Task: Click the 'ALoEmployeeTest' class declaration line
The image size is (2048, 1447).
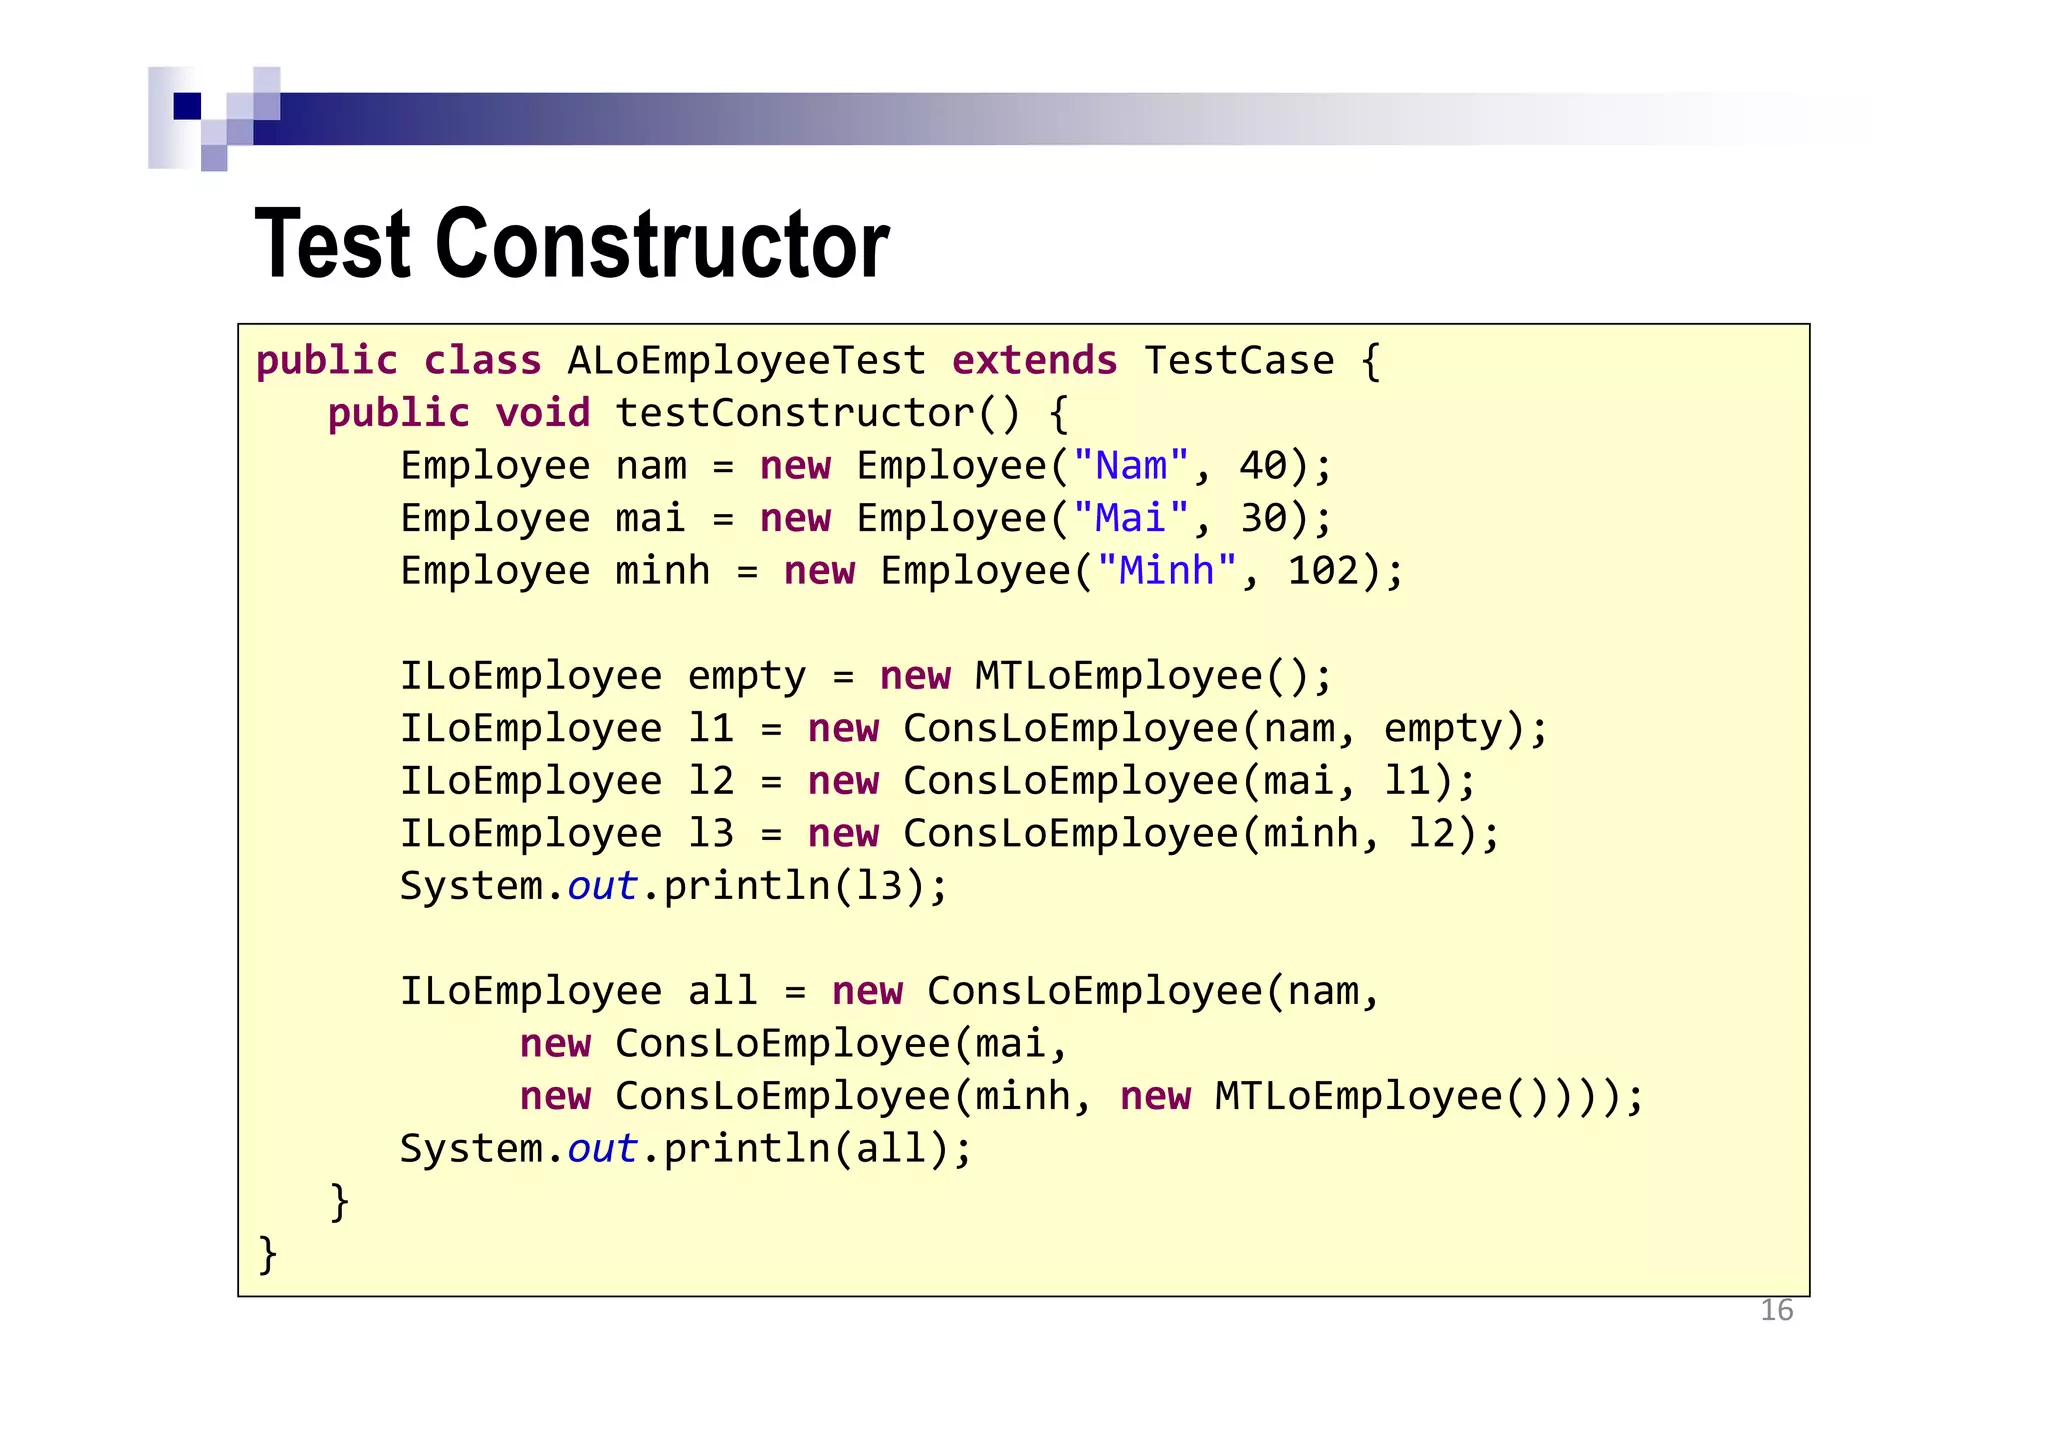Action: pyautogui.click(x=819, y=361)
